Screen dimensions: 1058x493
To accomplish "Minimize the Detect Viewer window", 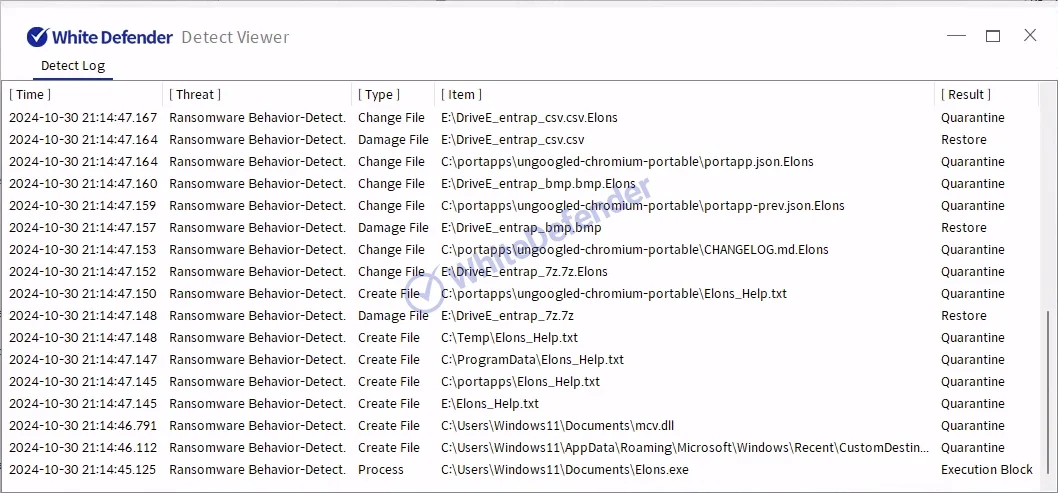I will [957, 36].
